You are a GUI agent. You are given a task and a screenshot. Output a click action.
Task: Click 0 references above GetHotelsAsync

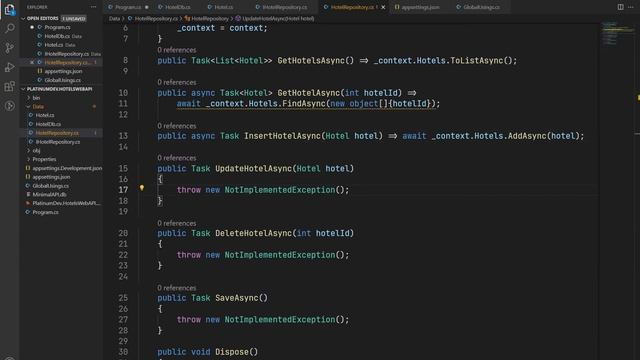(177, 50)
